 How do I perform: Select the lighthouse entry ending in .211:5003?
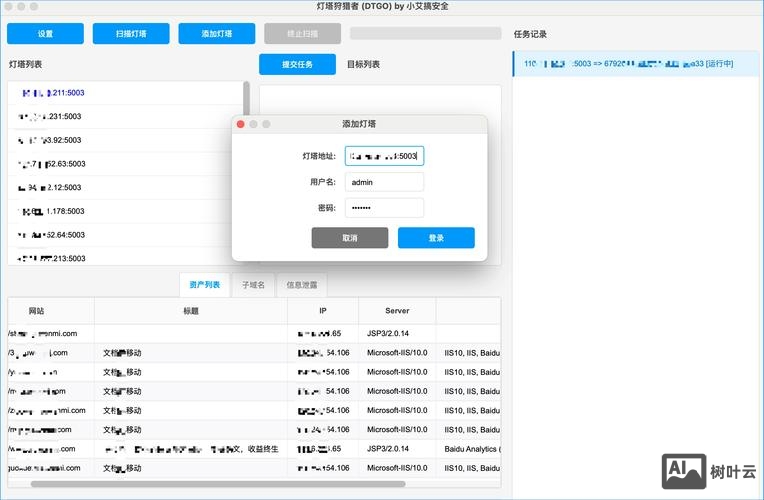(x=125, y=93)
